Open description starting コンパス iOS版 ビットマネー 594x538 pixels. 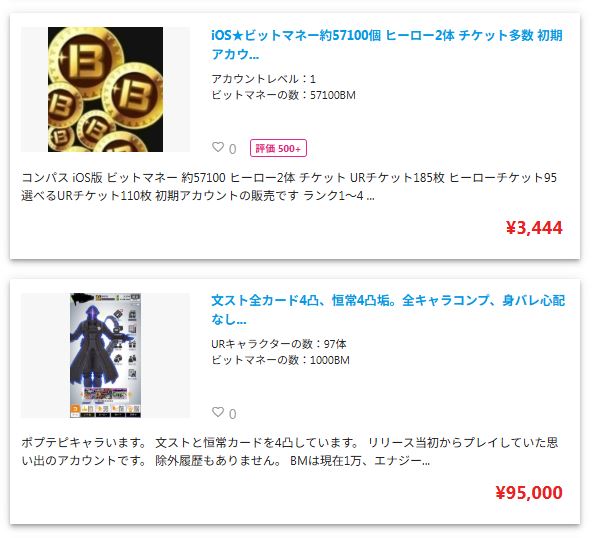coord(289,186)
